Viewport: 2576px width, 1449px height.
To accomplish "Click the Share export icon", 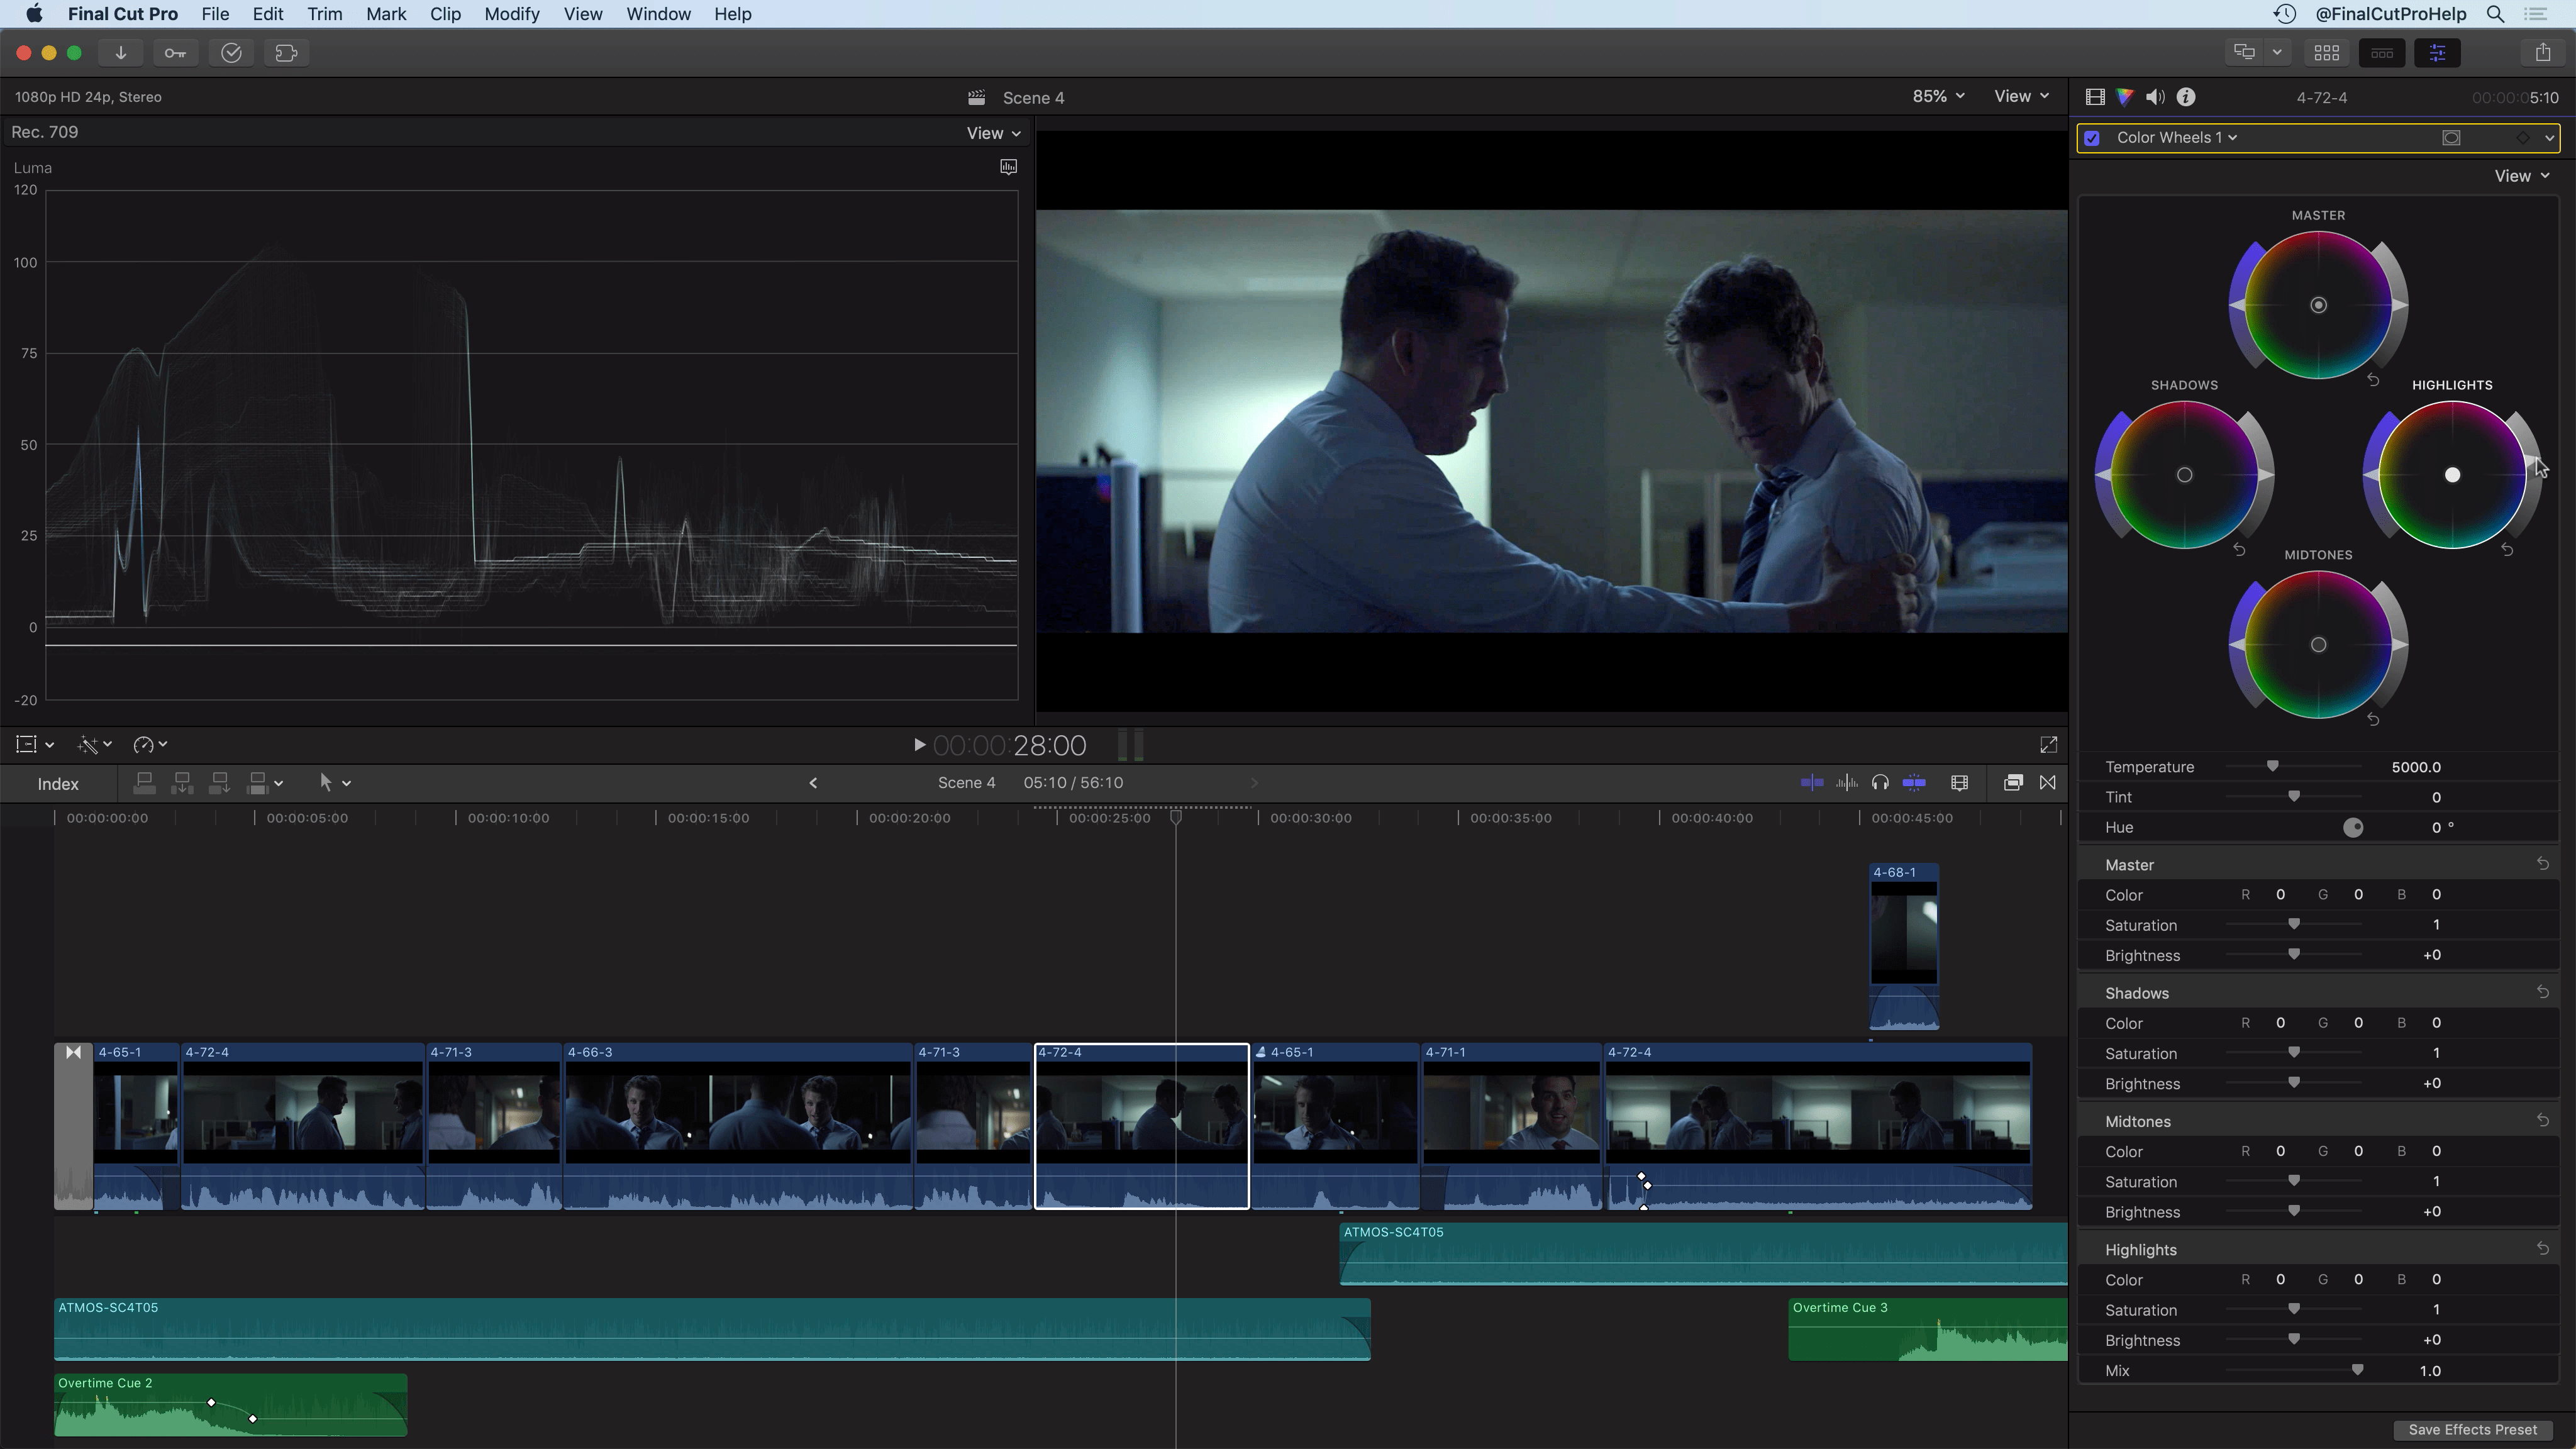I will pyautogui.click(x=2543, y=53).
